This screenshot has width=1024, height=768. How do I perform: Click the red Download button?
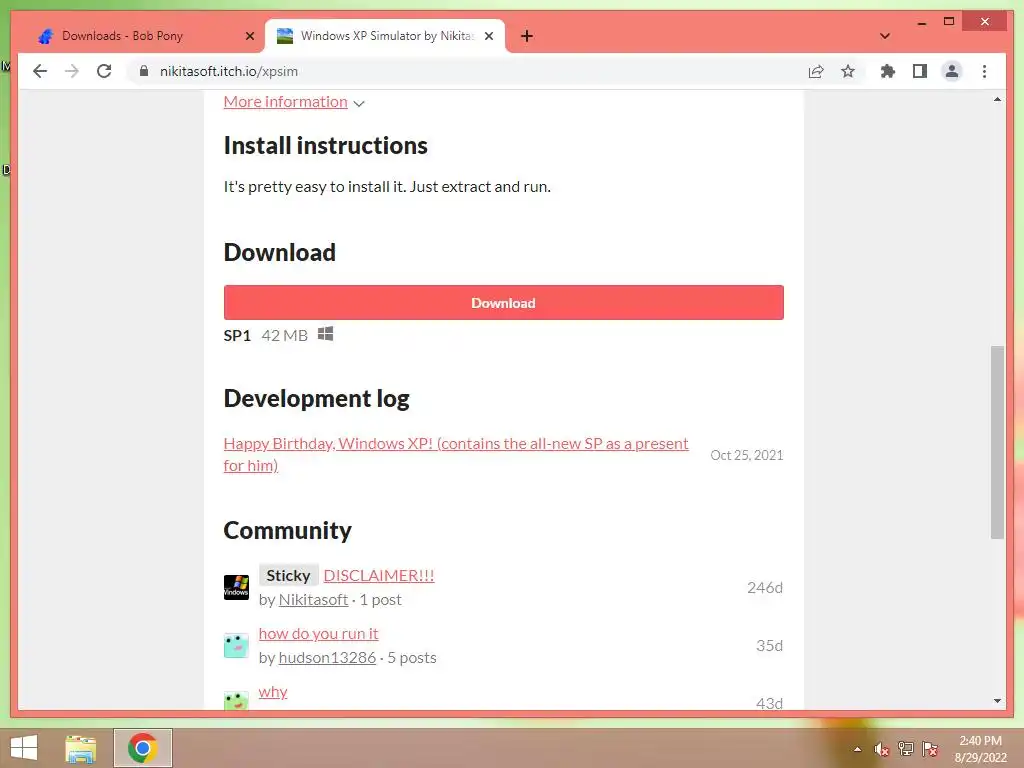coord(504,302)
